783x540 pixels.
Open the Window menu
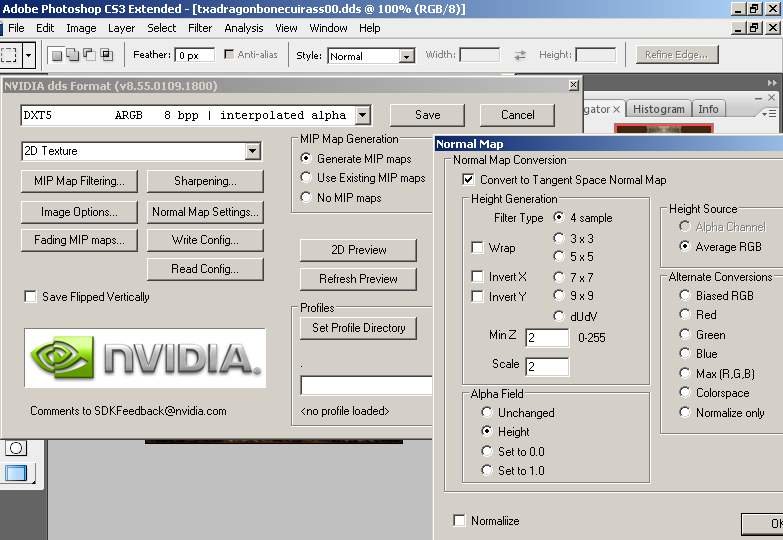click(328, 28)
